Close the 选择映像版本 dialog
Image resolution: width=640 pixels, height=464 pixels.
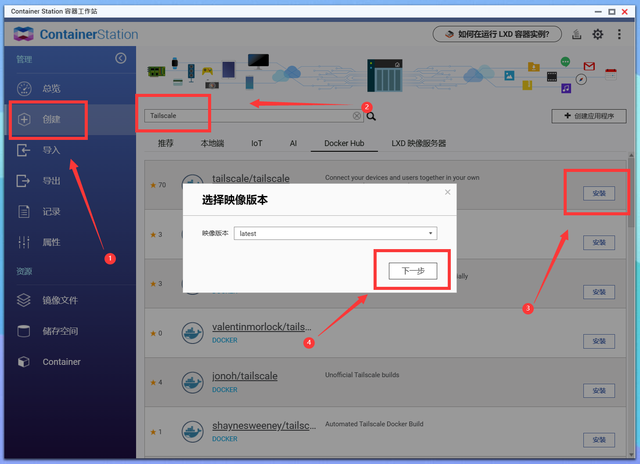[448, 192]
